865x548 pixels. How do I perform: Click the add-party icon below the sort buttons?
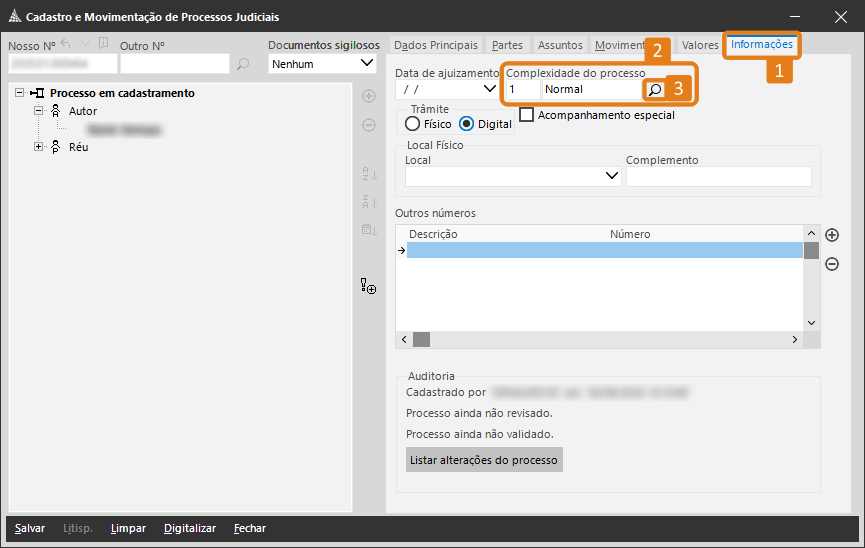[x=368, y=287]
